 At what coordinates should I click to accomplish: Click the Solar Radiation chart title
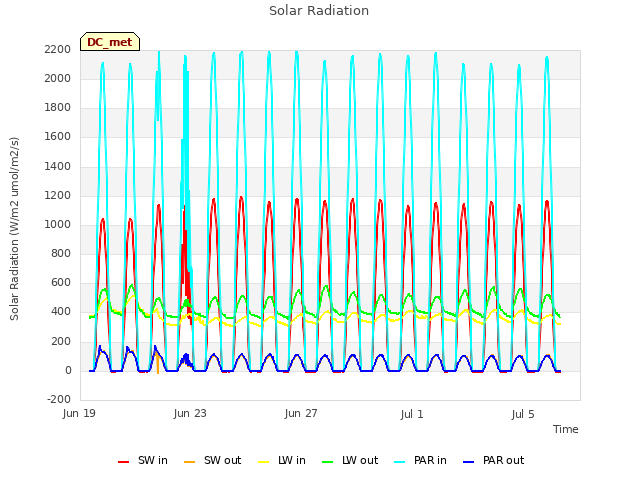point(319,11)
